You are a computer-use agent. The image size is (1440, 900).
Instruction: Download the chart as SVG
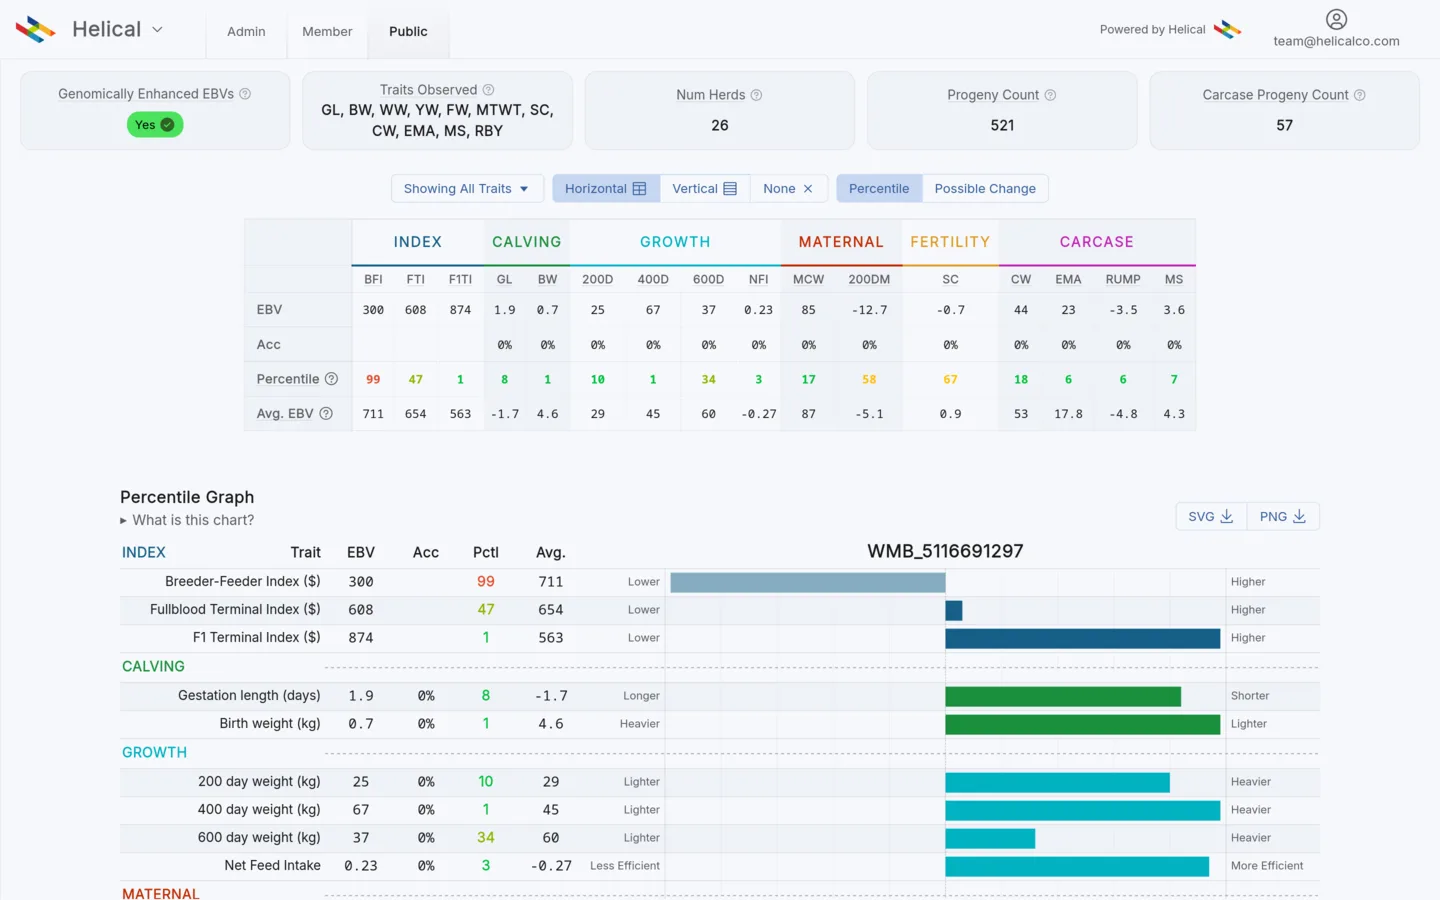(1211, 516)
